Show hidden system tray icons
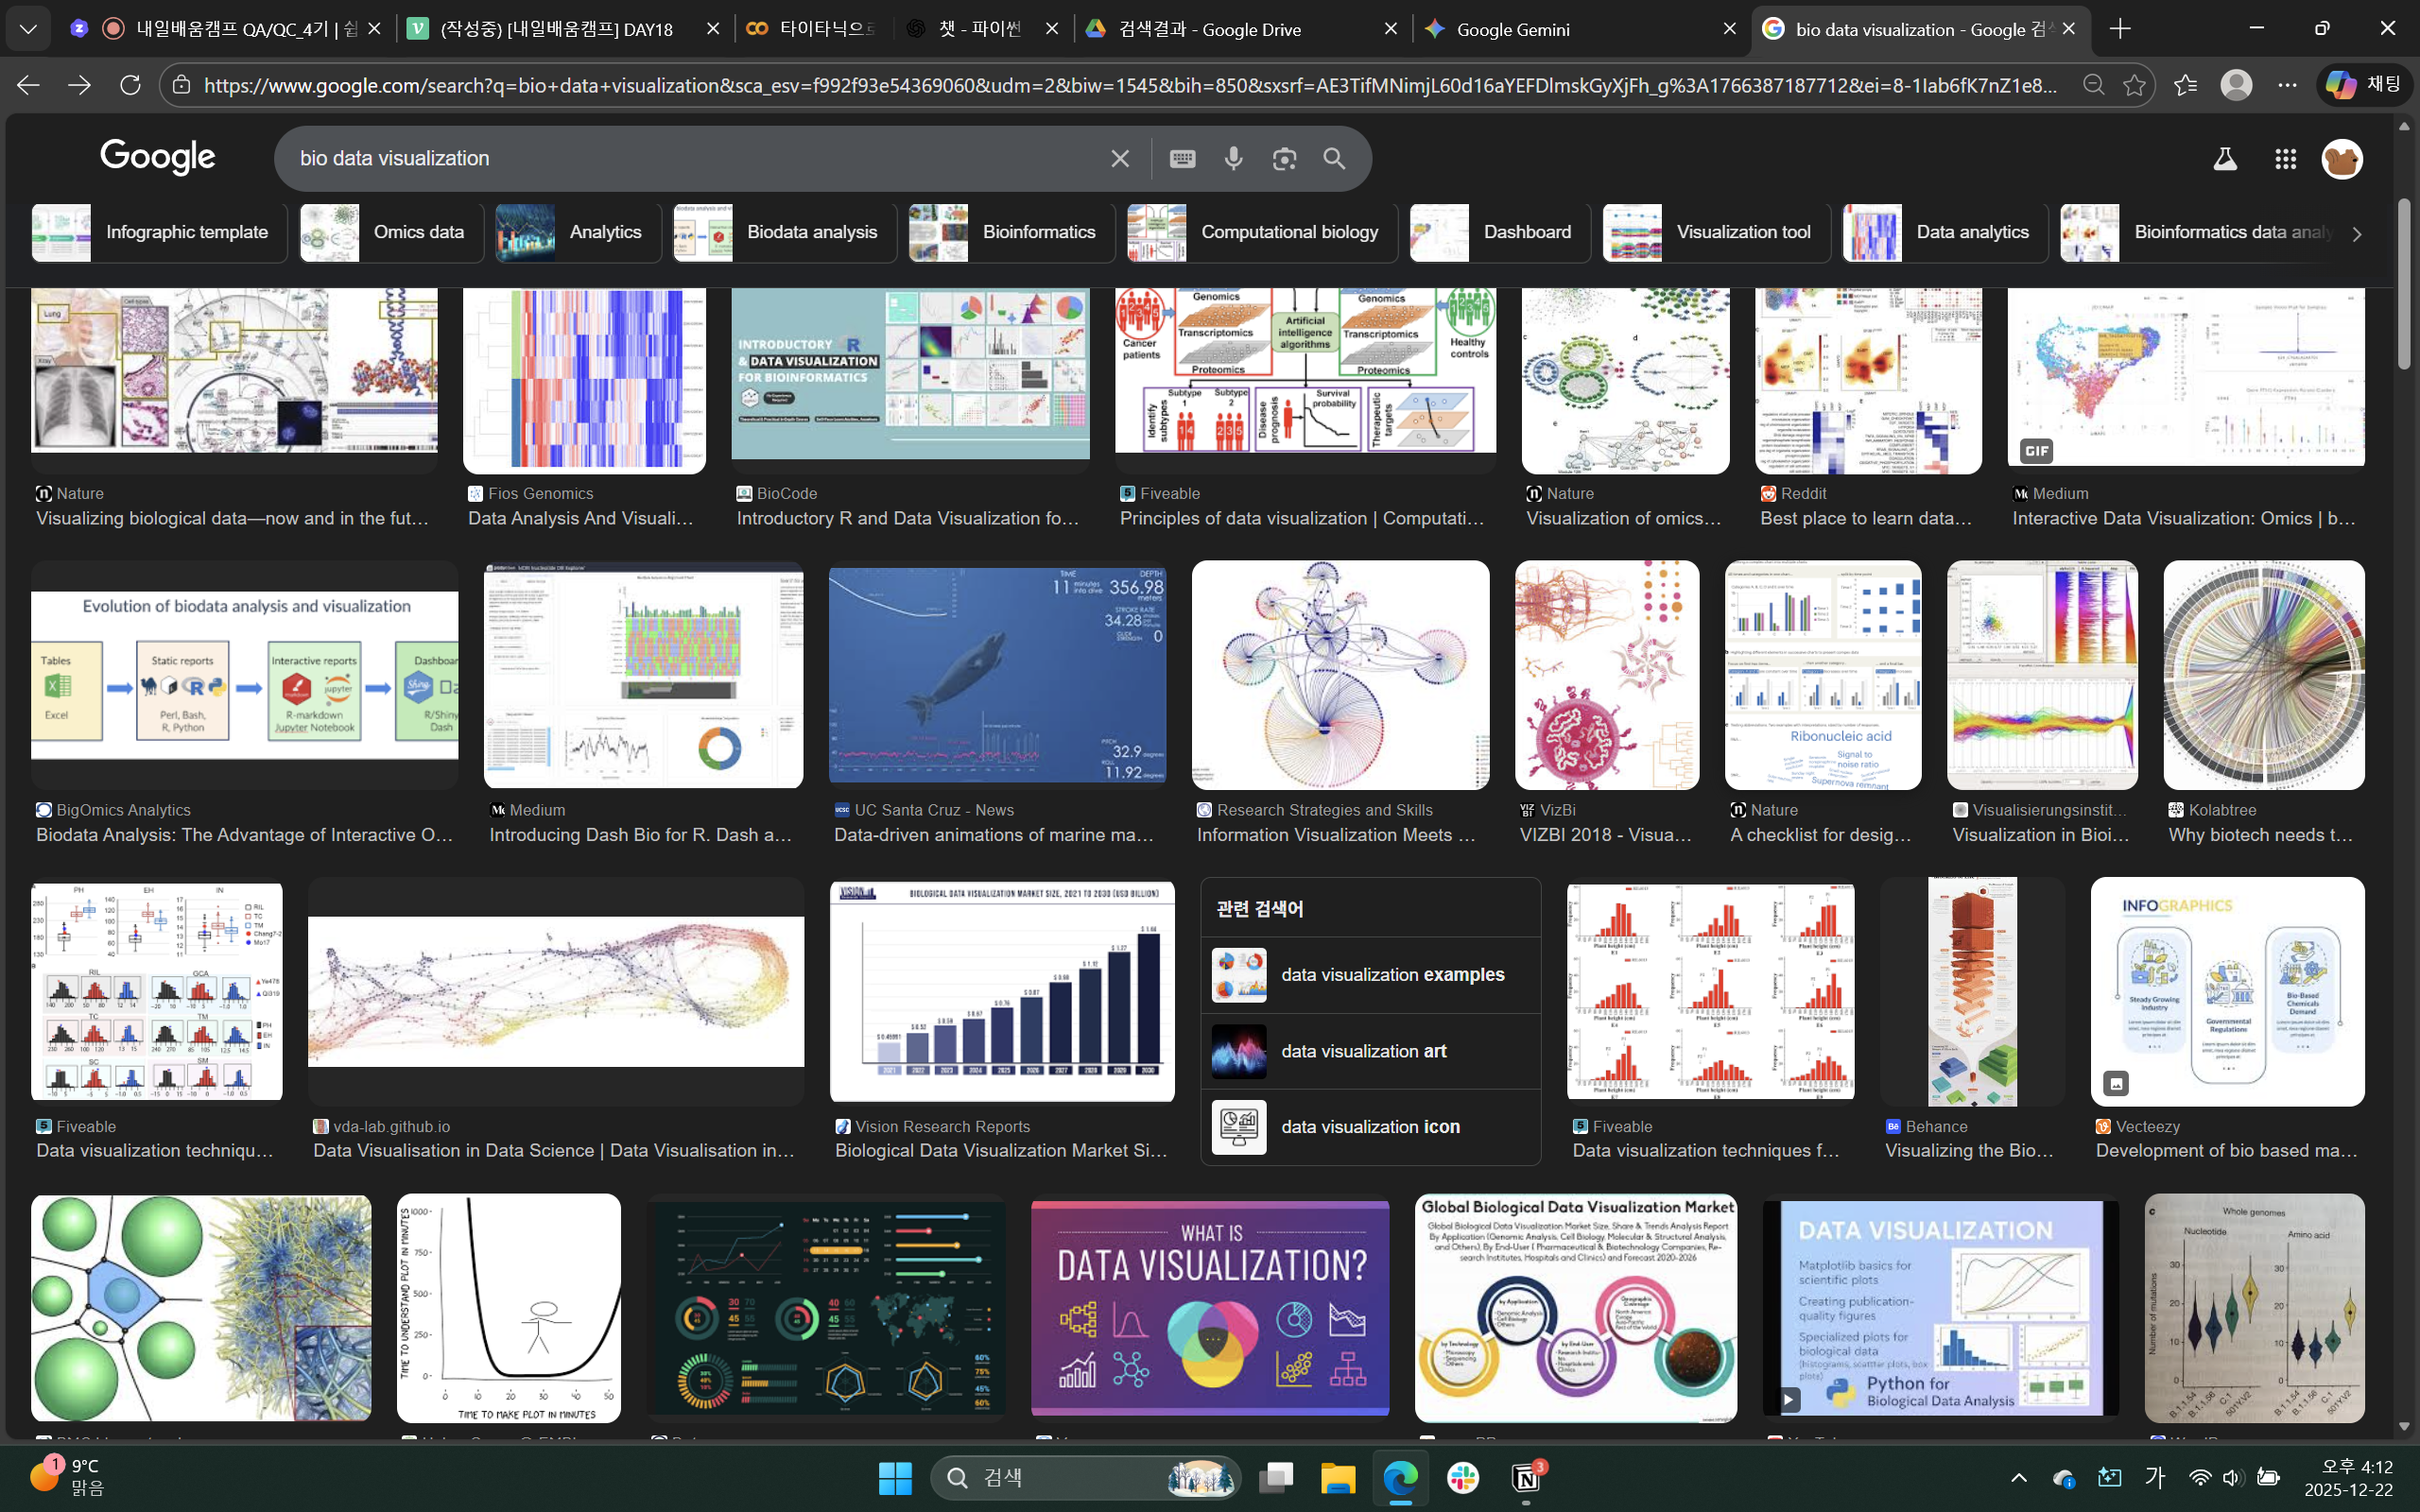 click(x=2018, y=1478)
